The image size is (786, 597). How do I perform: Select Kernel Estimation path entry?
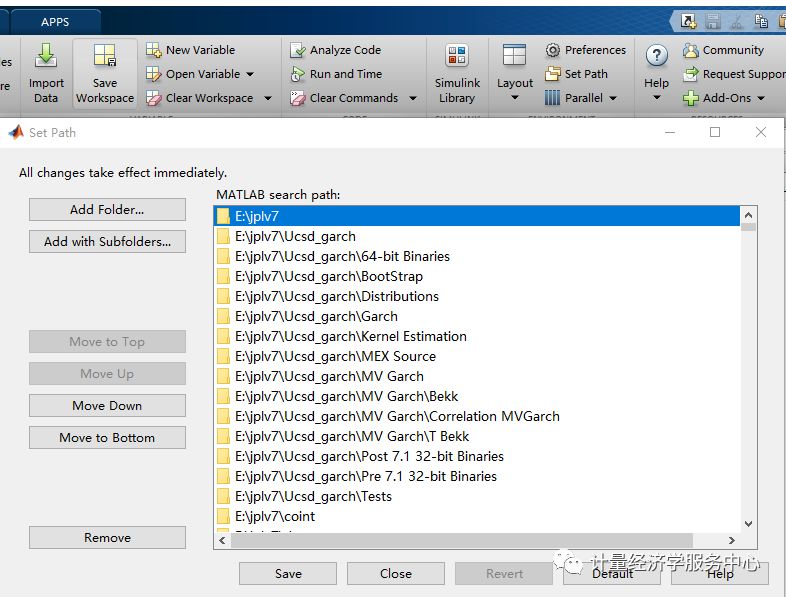tap(477, 336)
